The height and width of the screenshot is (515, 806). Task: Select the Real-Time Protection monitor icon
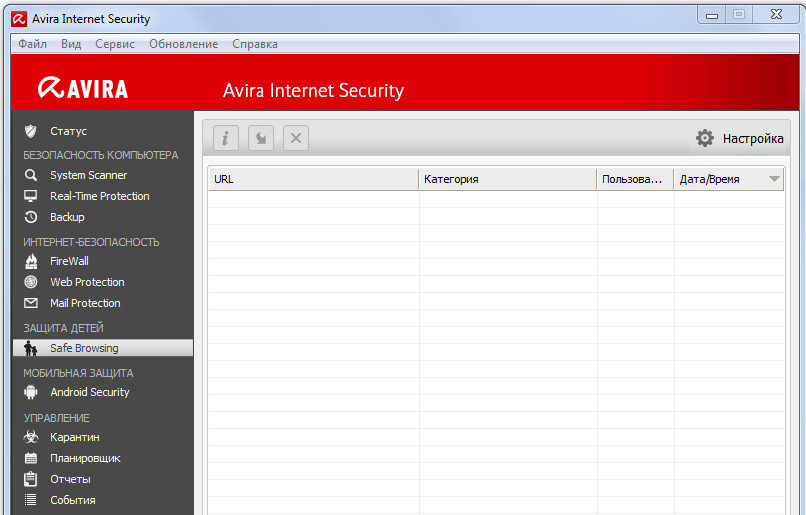pyautogui.click(x=31, y=196)
